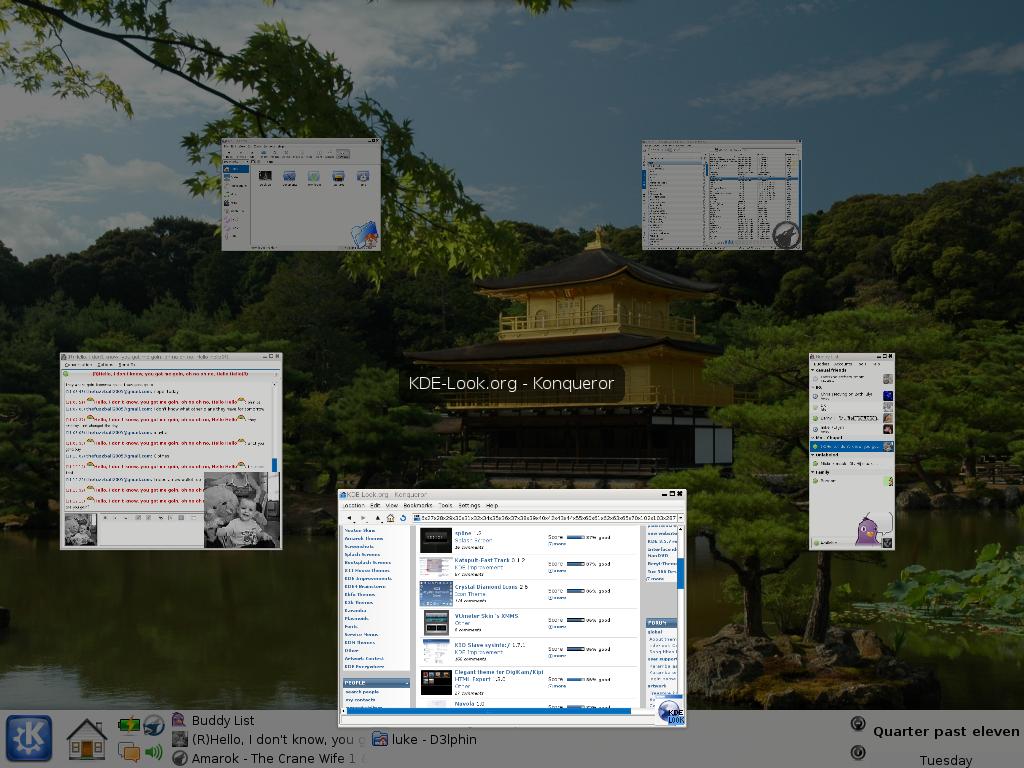Click search people link under PEOPLE
The width and height of the screenshot is (1024, 768).
pyautogui.click(x=362, y=692)
